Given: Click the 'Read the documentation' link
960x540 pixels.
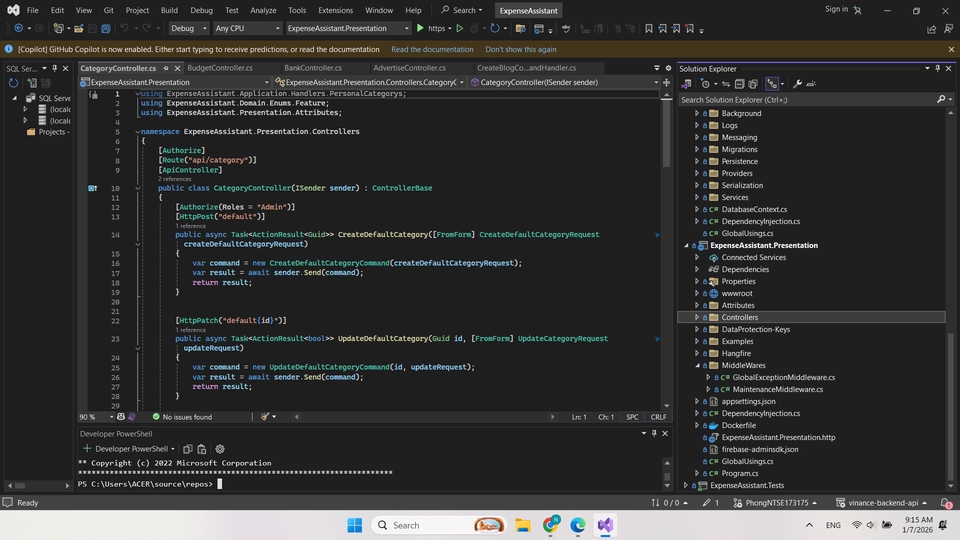Looking at the screenshot, I should (x=432, y=49).
